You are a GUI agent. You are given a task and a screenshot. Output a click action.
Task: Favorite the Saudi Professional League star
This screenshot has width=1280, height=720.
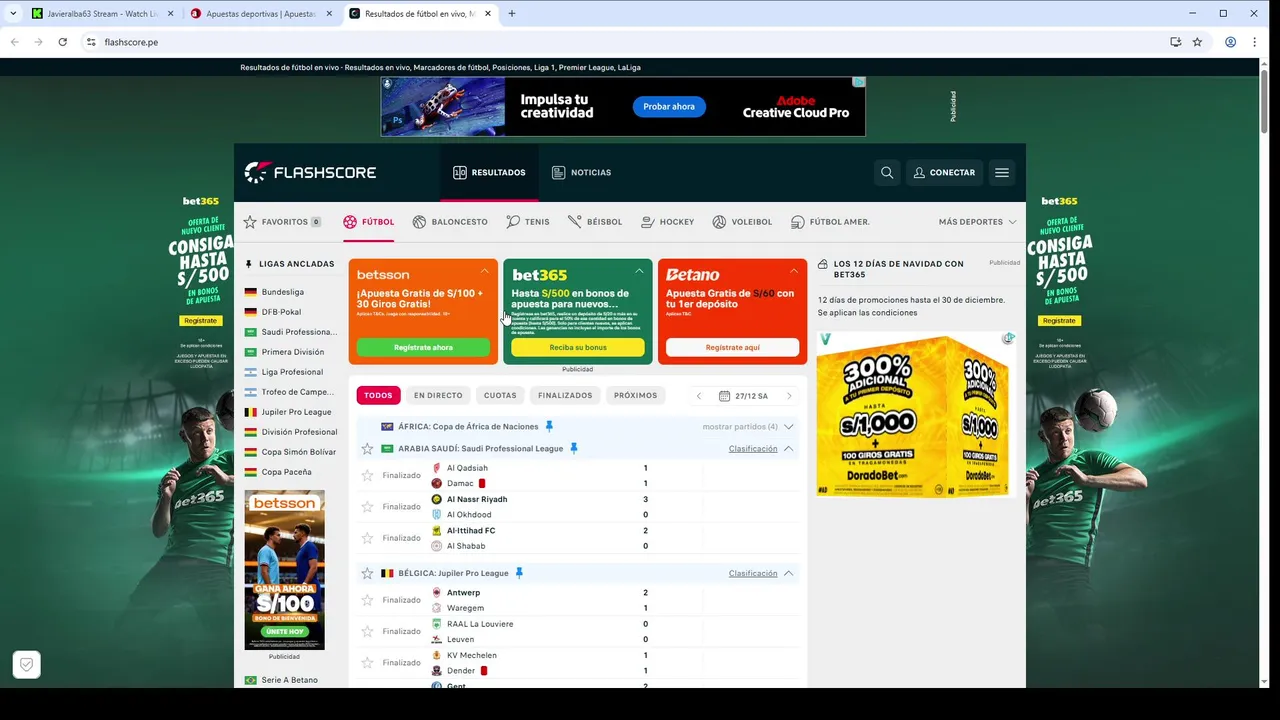[367, 449]
